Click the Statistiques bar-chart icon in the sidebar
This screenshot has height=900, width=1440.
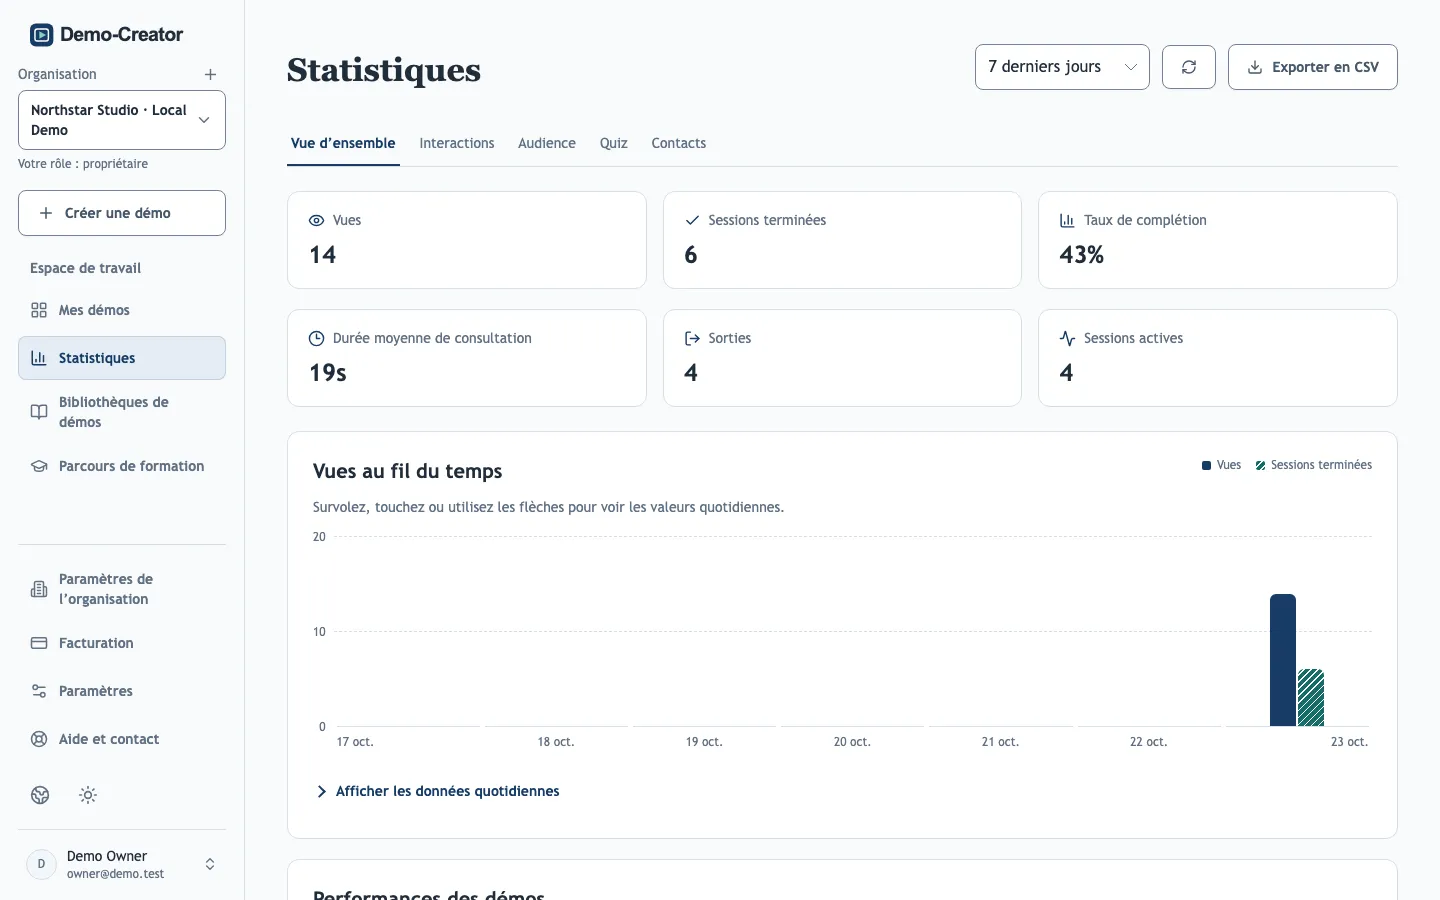point(39,358)
